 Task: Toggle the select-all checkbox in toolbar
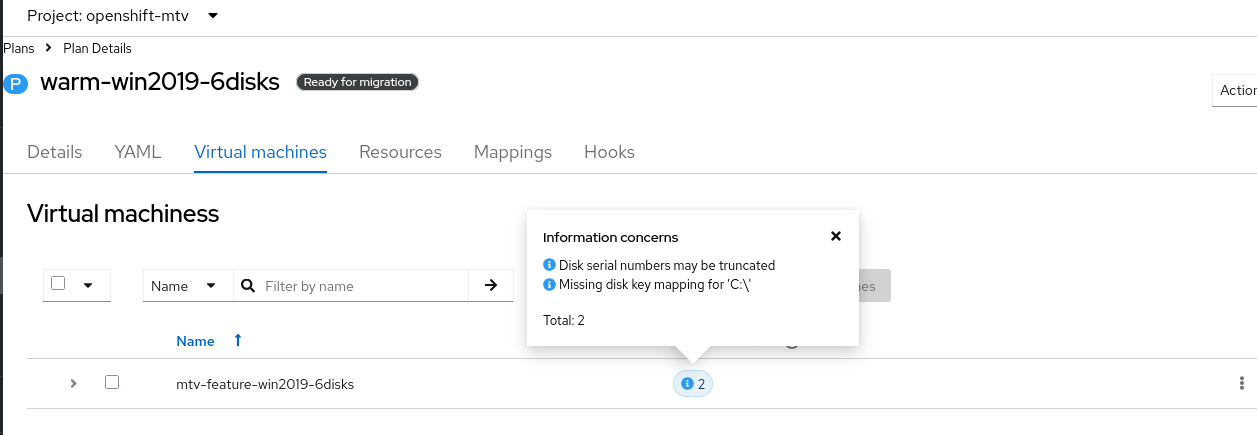[58, 284]
